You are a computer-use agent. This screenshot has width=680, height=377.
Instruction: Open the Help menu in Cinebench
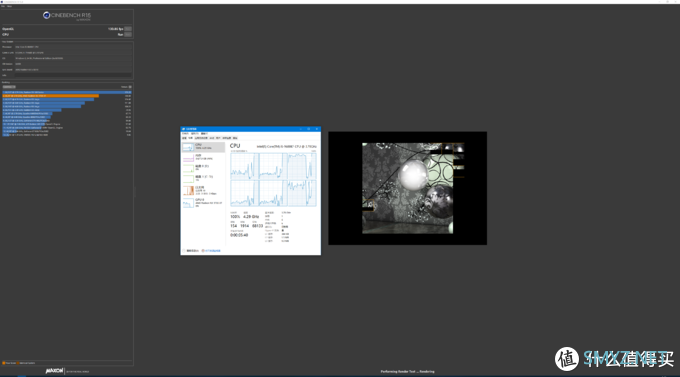10,7
